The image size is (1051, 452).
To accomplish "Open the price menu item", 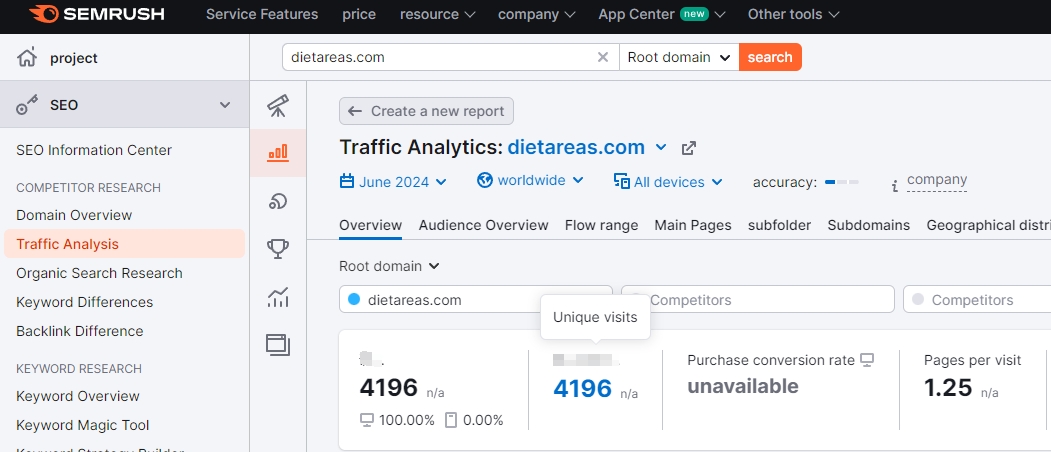I will 359,14.
